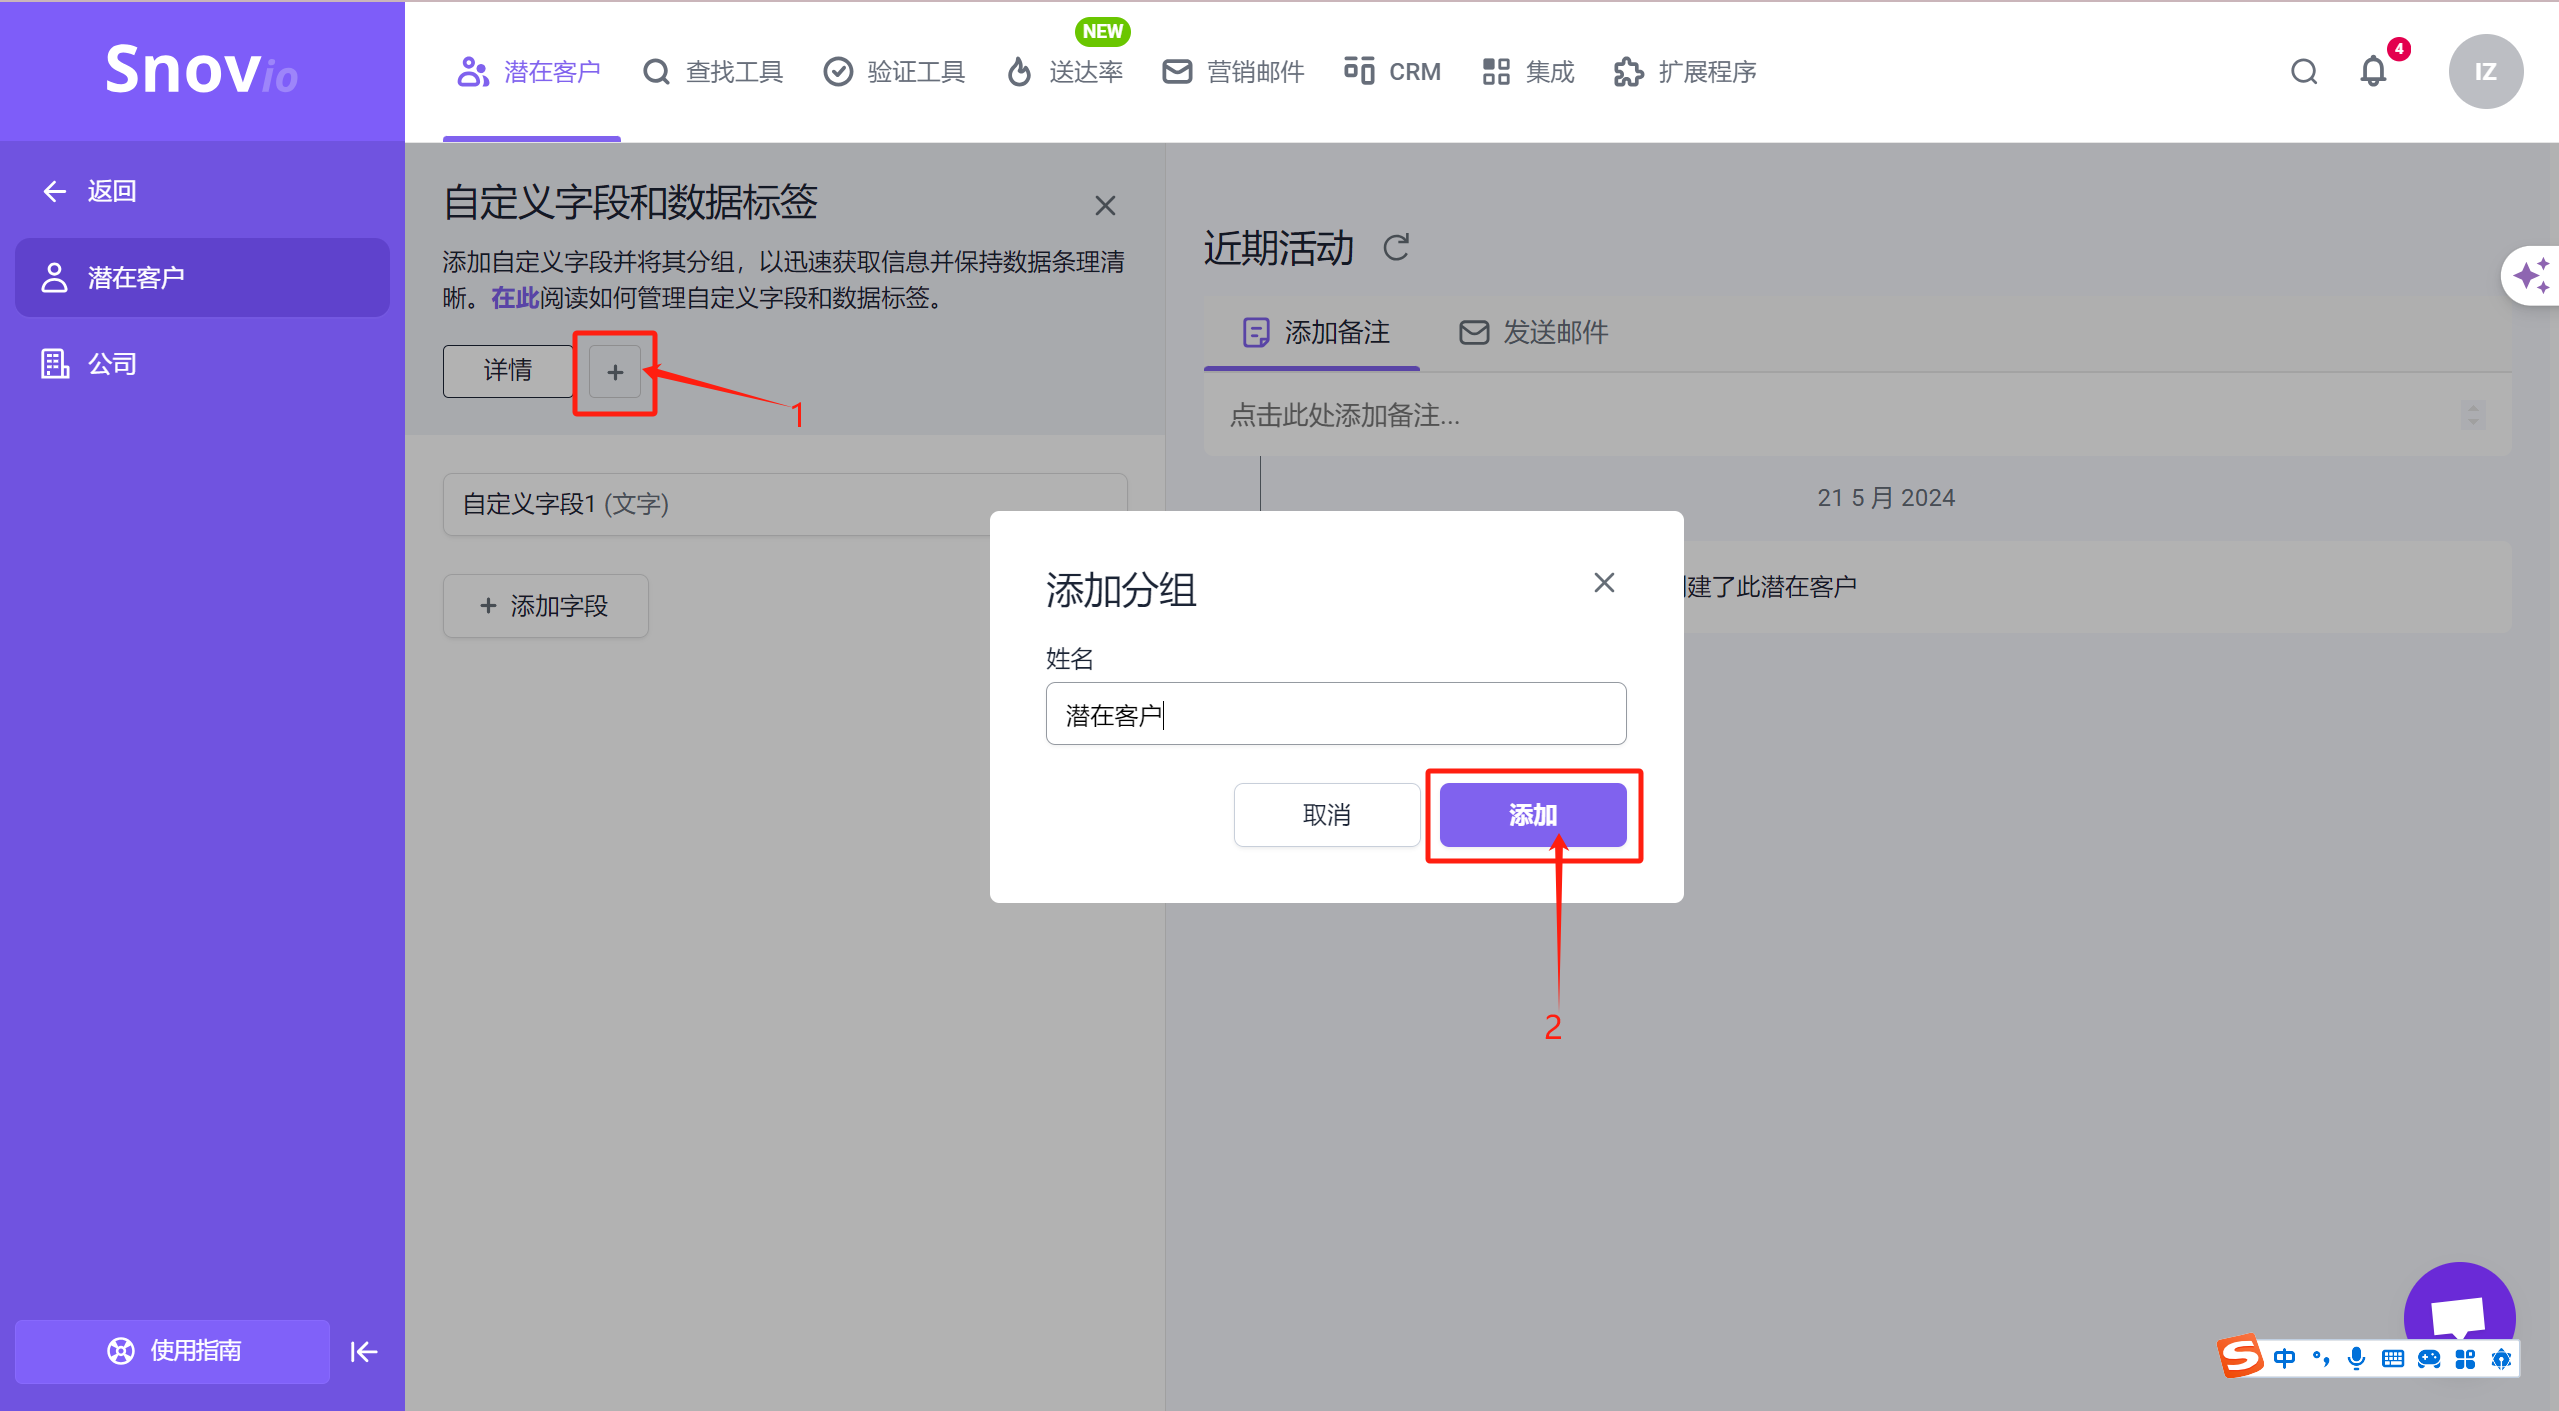Open the IZ user avatar menu

[2485, 72]
